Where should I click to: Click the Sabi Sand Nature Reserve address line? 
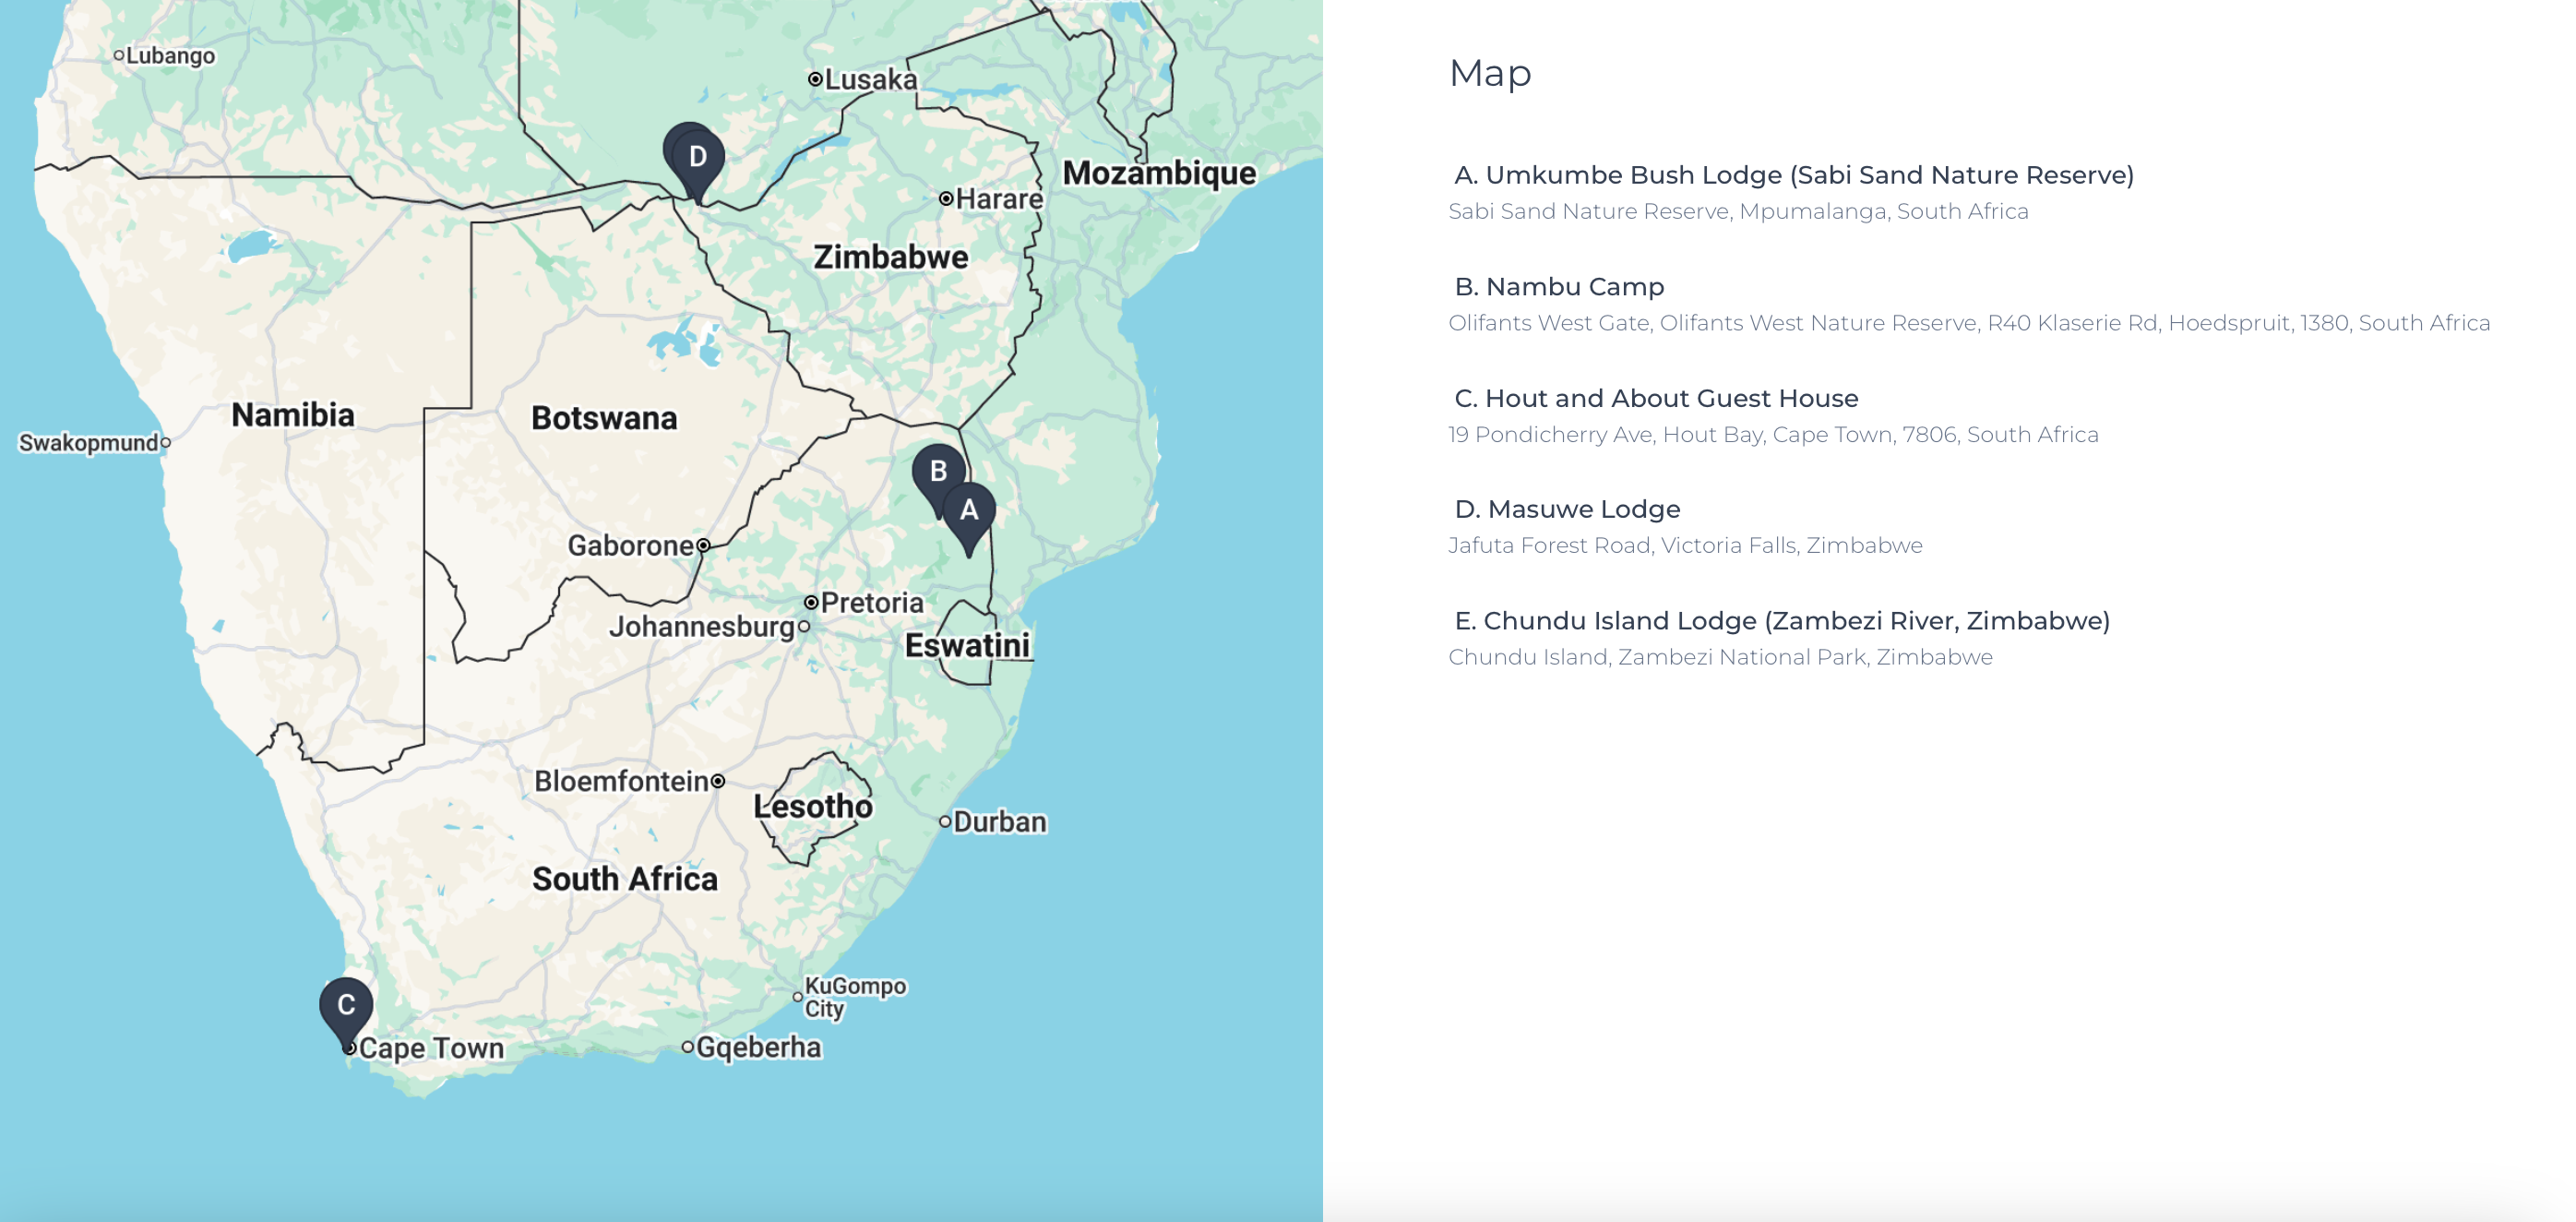tap(1738, 211)
